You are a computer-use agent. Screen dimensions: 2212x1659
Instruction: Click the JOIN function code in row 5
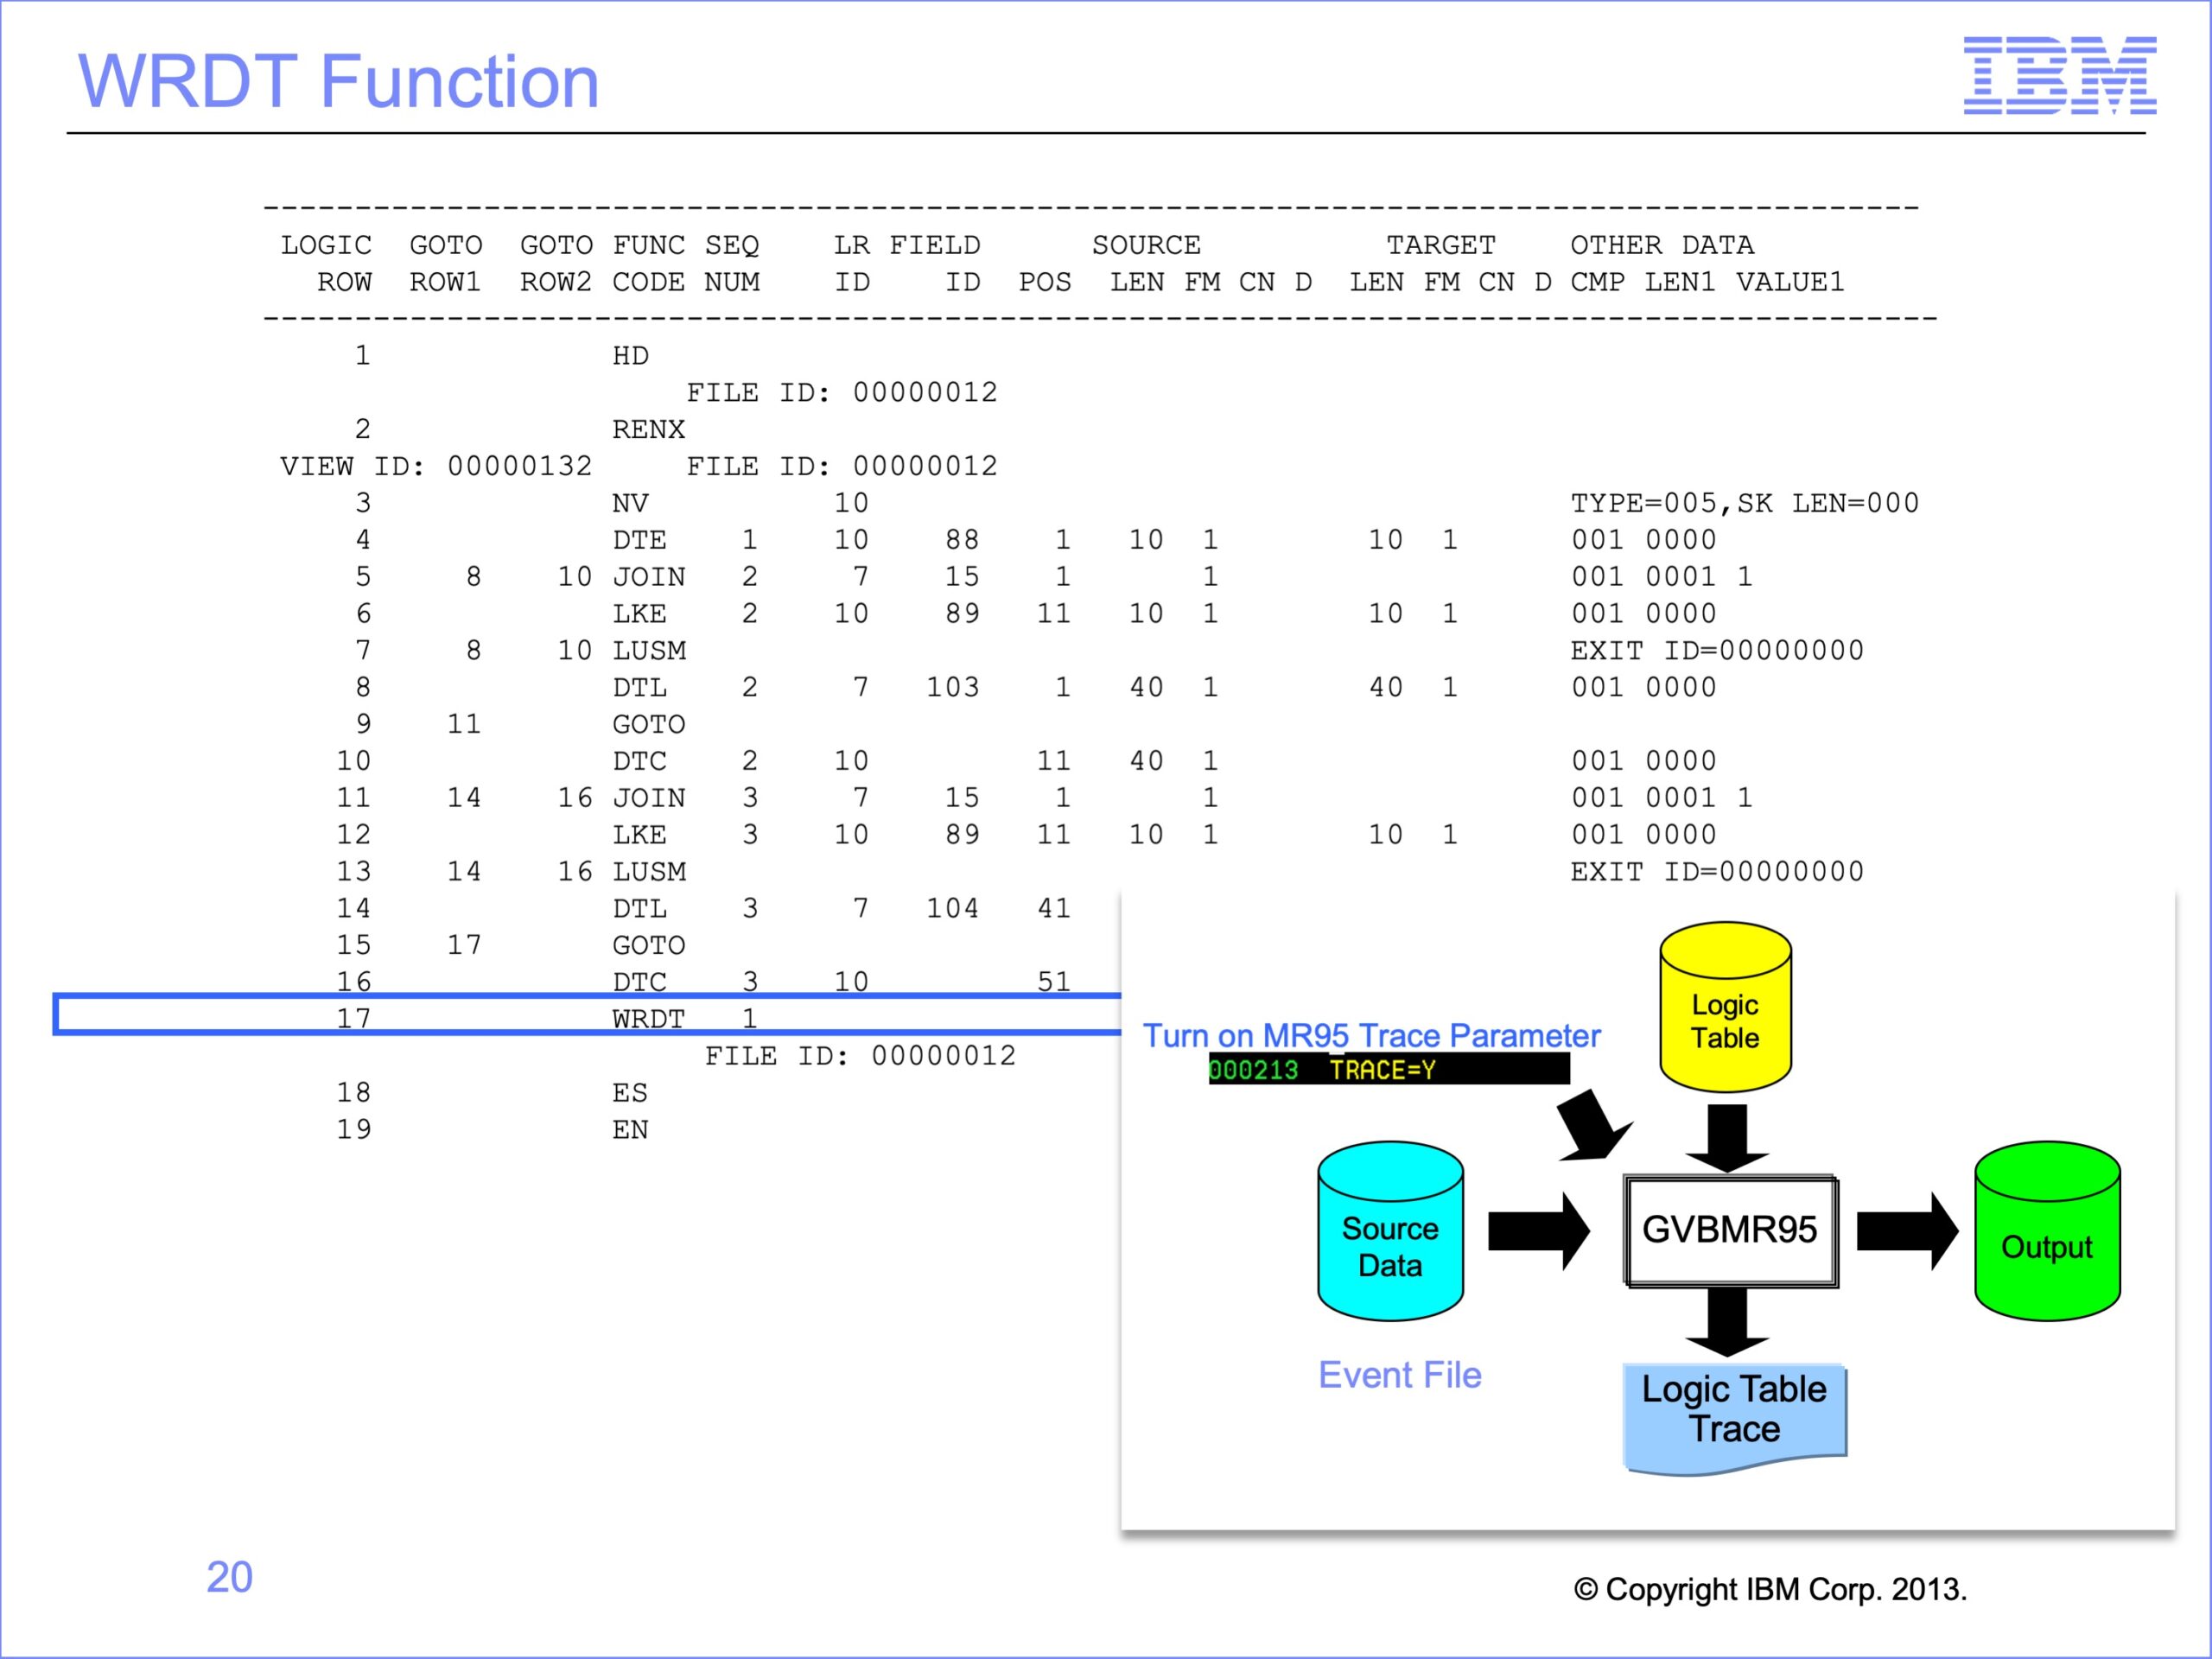(x=648, y=577)
